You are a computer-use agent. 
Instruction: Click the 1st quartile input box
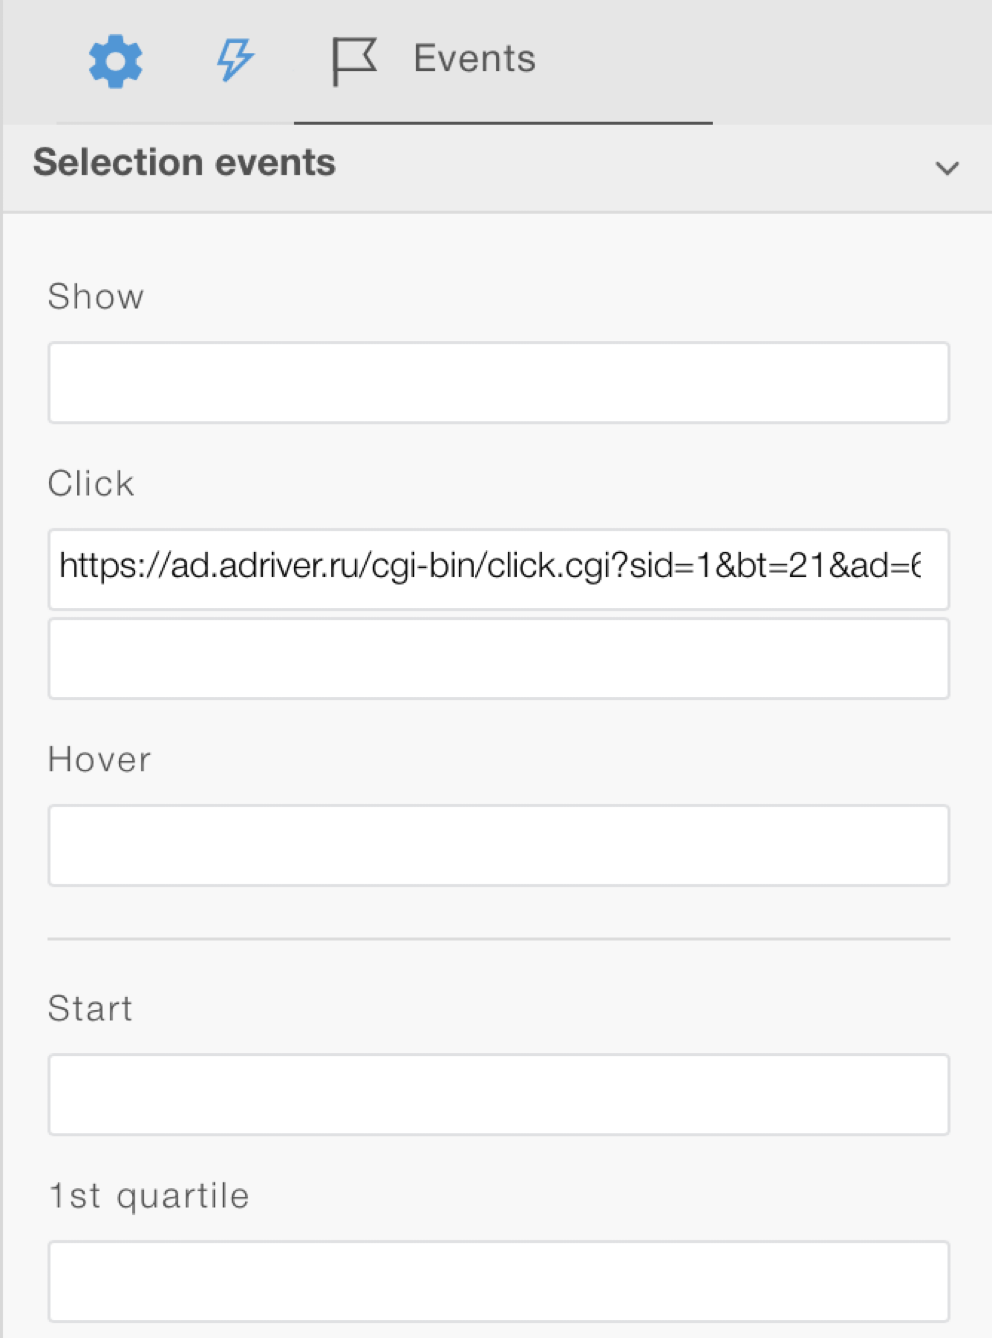tap(498, 1281)
